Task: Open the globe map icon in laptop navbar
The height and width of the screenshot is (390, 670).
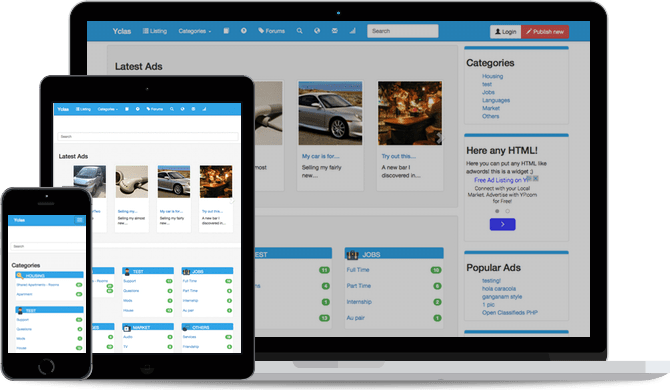Action: pos(317,31)
